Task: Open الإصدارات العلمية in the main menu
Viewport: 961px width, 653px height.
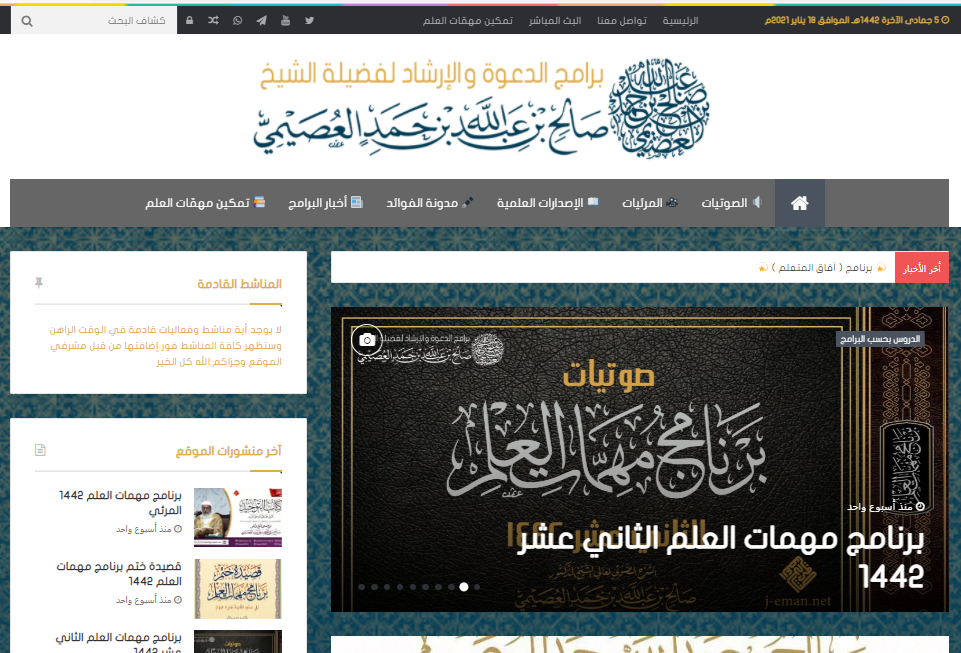Action: coord(547,203)
